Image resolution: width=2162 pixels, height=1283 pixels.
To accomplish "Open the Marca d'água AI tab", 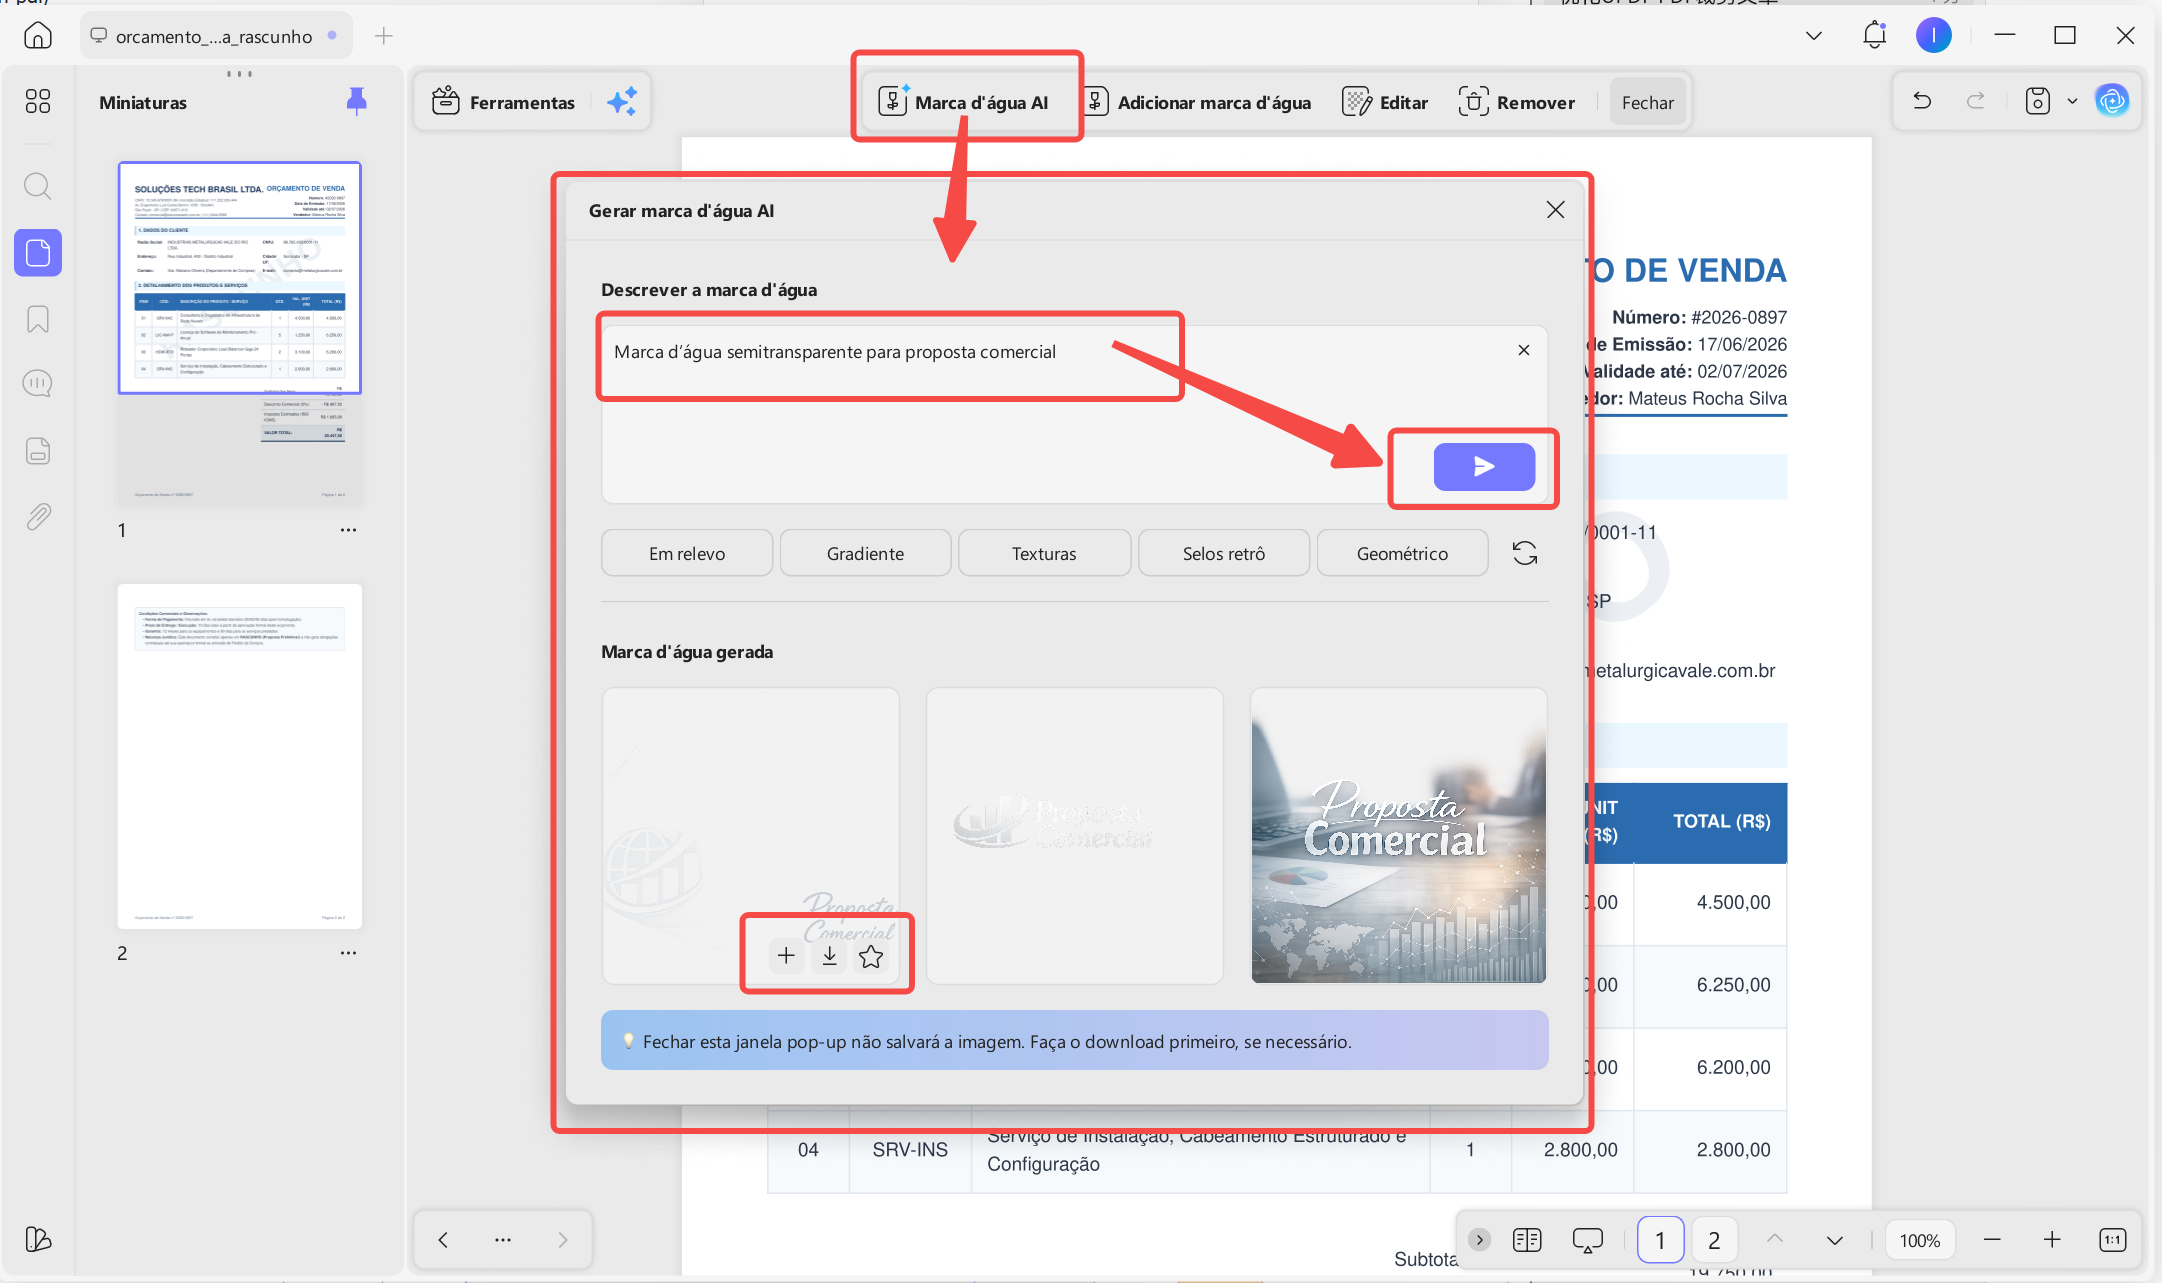I will point(964,102).
